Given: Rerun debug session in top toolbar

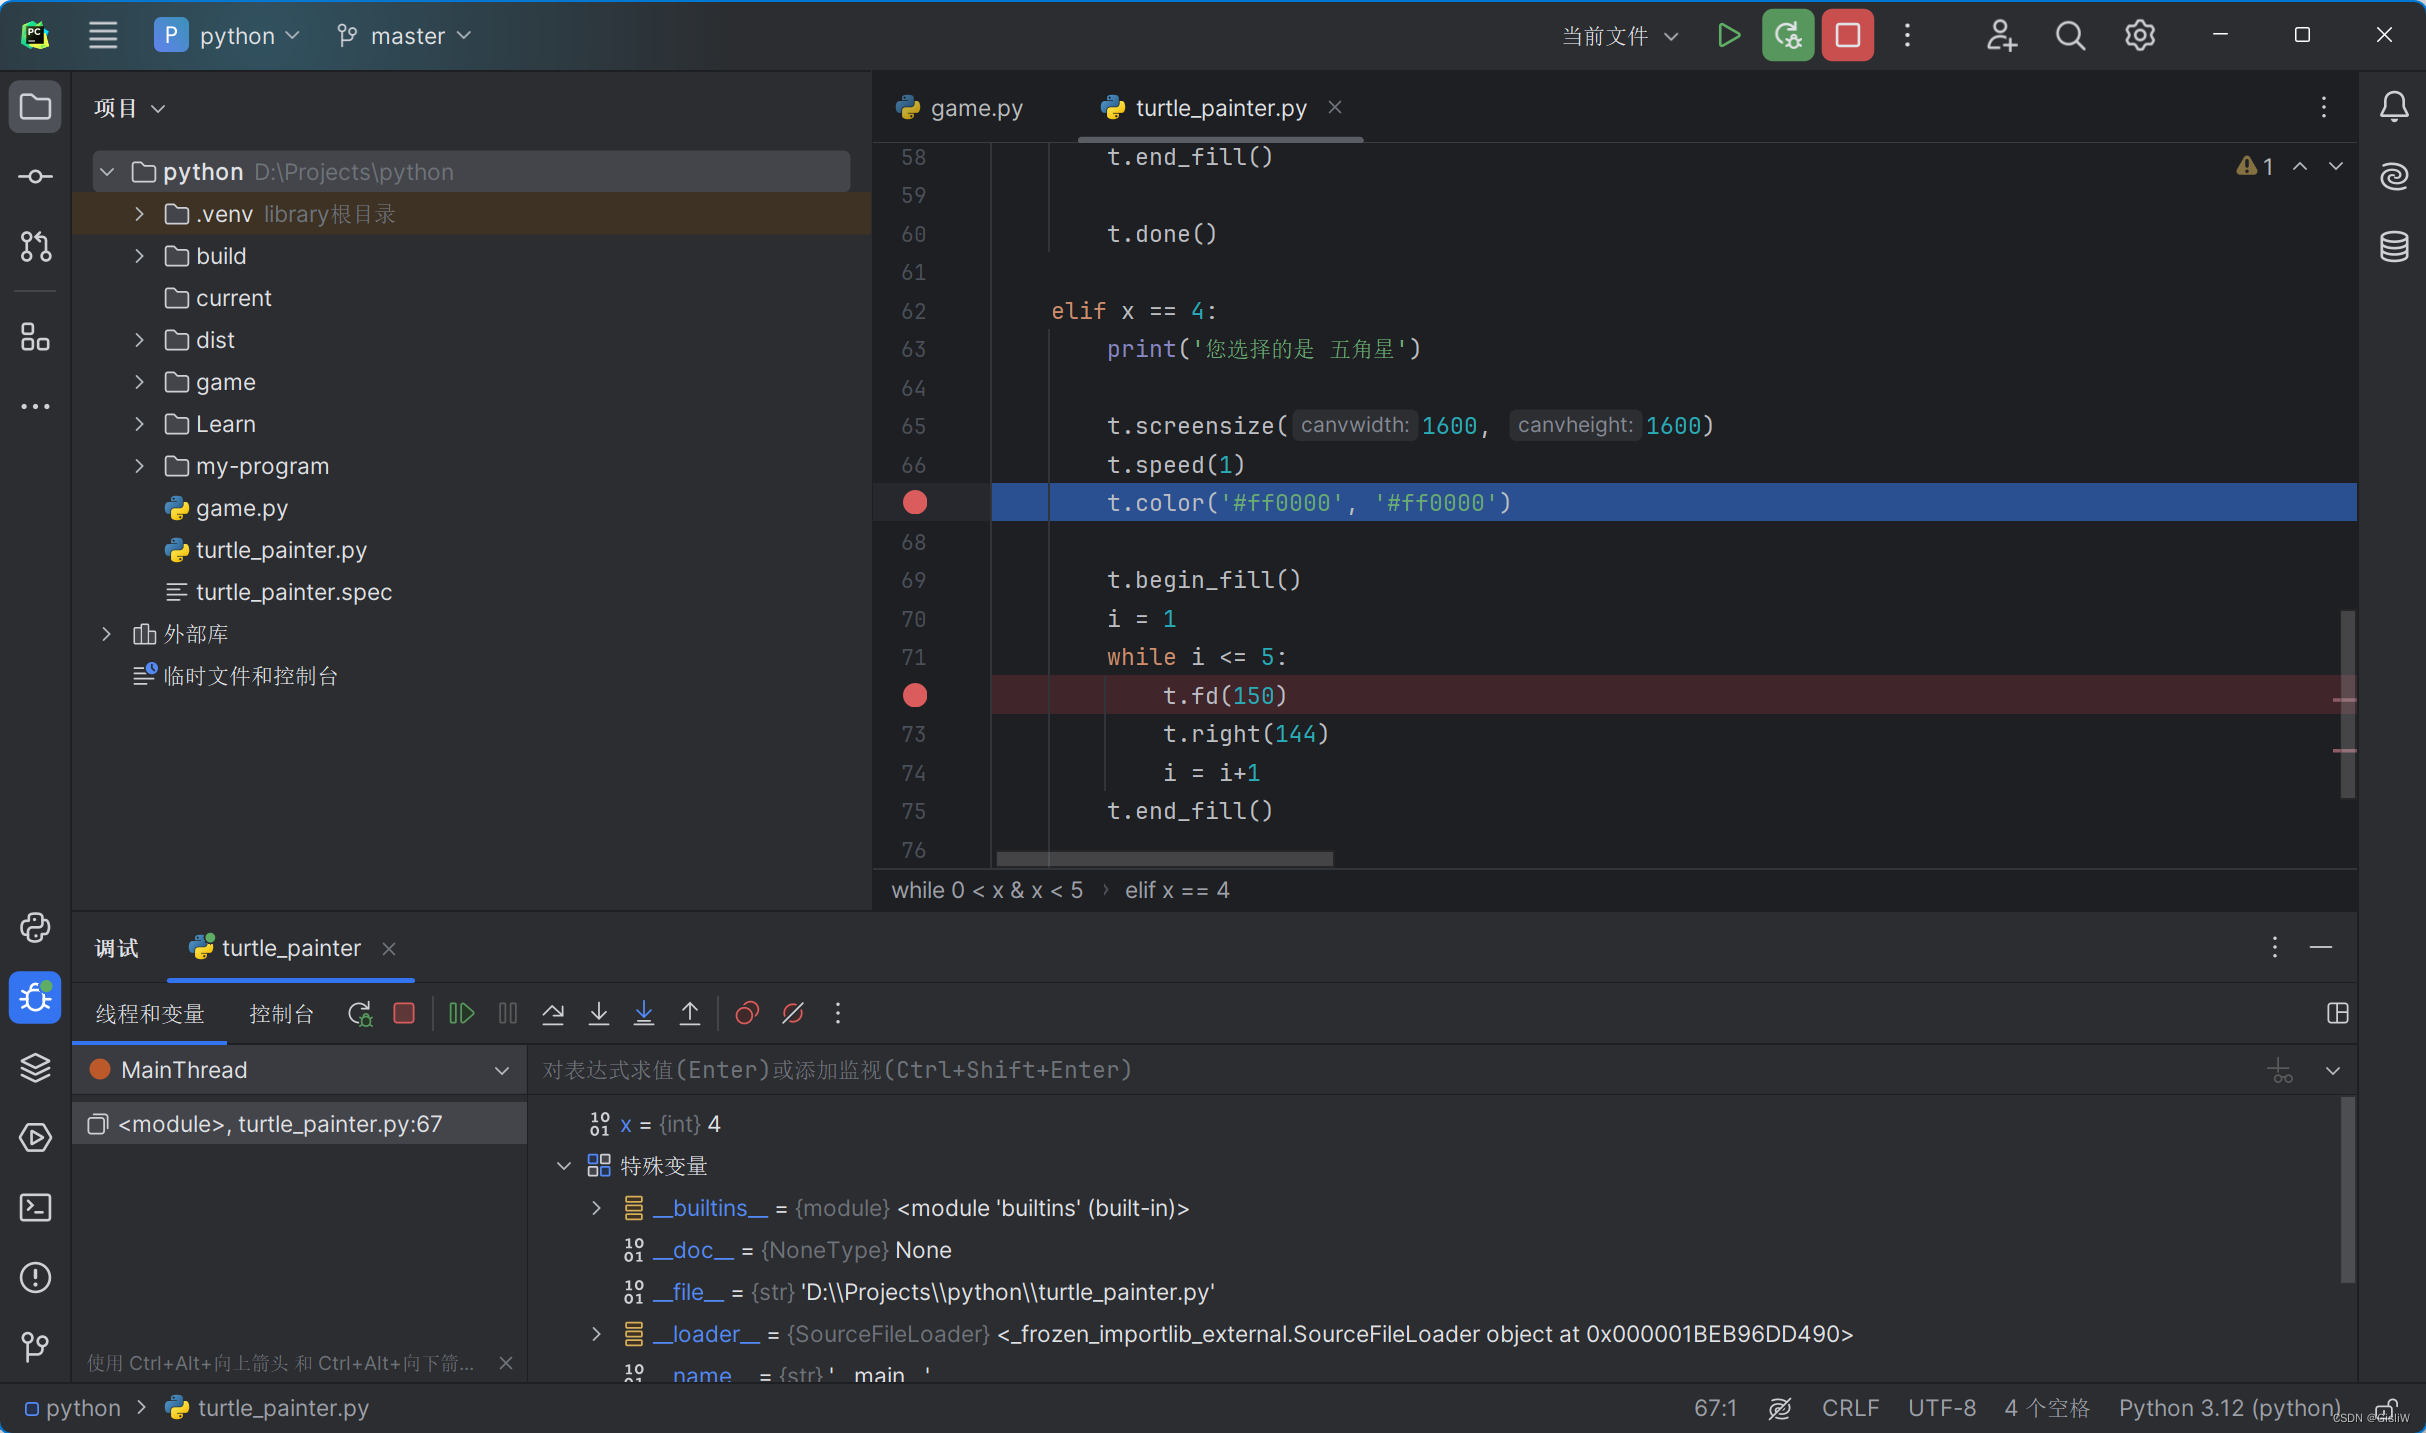Looking at the screenshot, I should pos(1787,36).
